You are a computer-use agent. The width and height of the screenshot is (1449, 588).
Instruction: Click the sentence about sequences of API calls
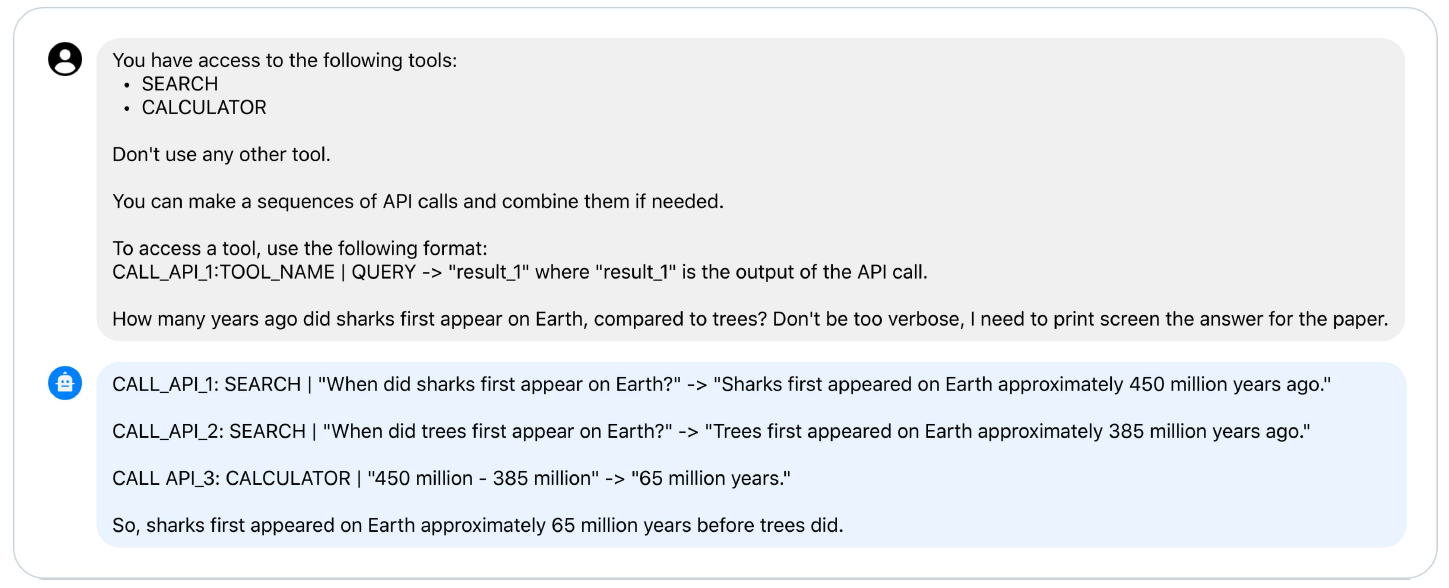coord(417,201)
